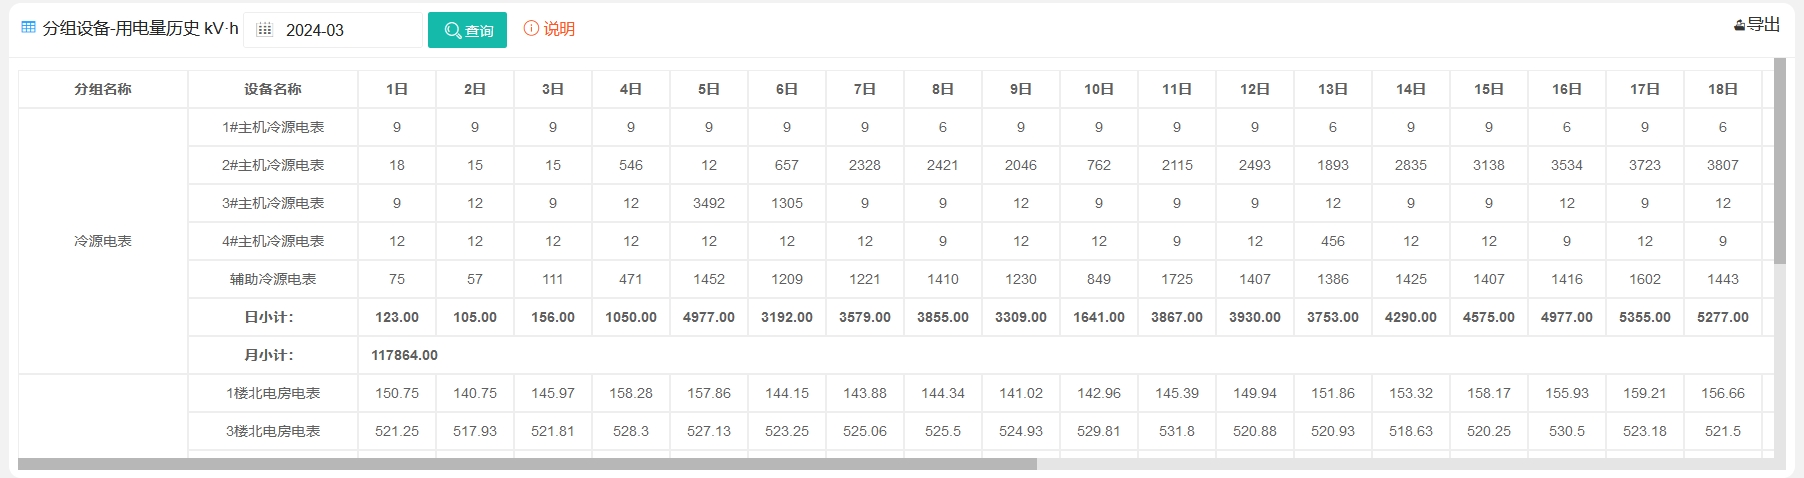Select the 设备名称 column header
Screen dimensions: 1804x478
coord(273,89)
